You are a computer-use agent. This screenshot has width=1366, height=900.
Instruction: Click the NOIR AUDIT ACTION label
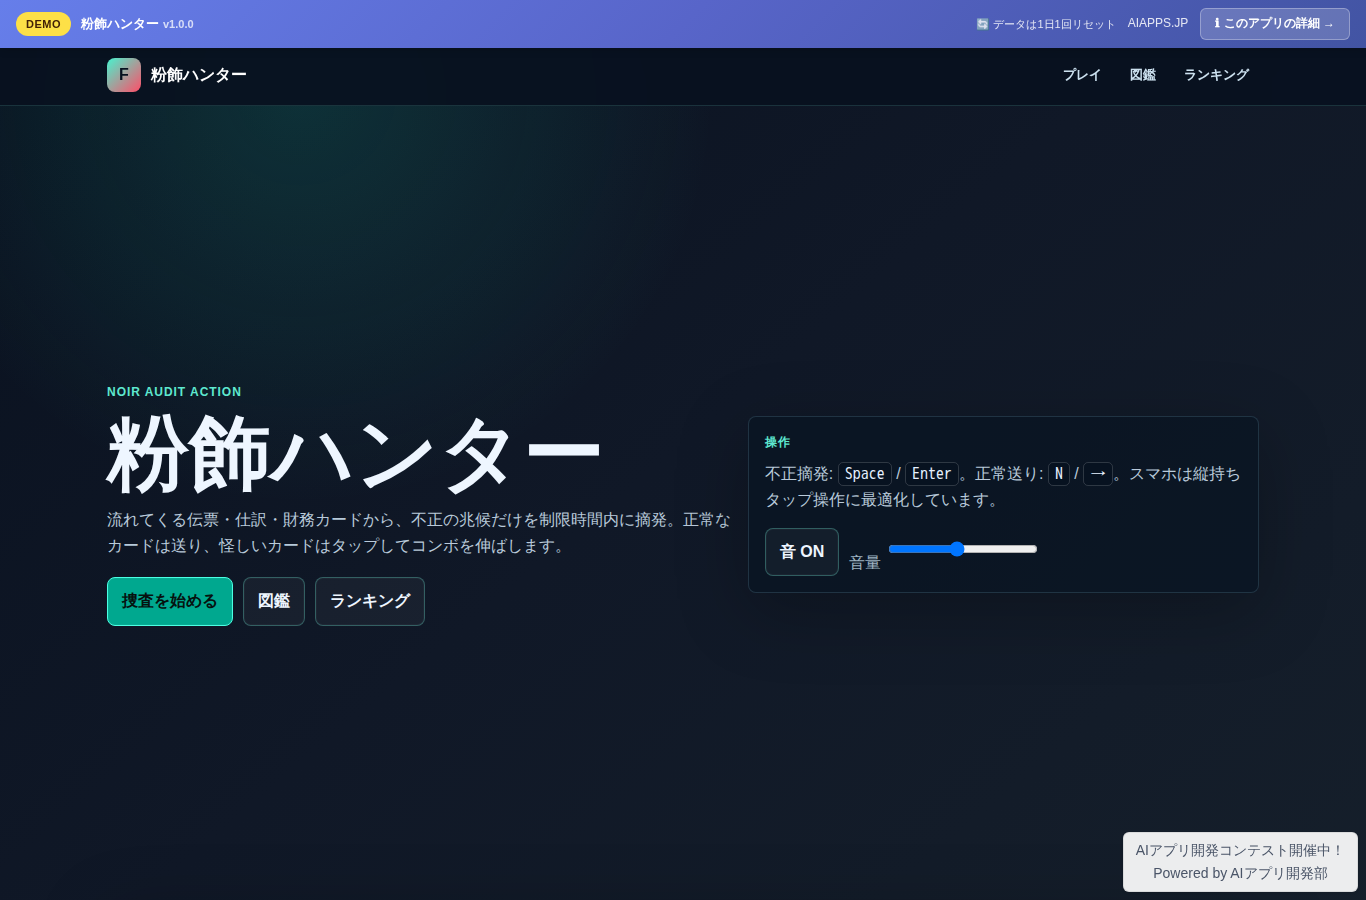tap(174, 392)
